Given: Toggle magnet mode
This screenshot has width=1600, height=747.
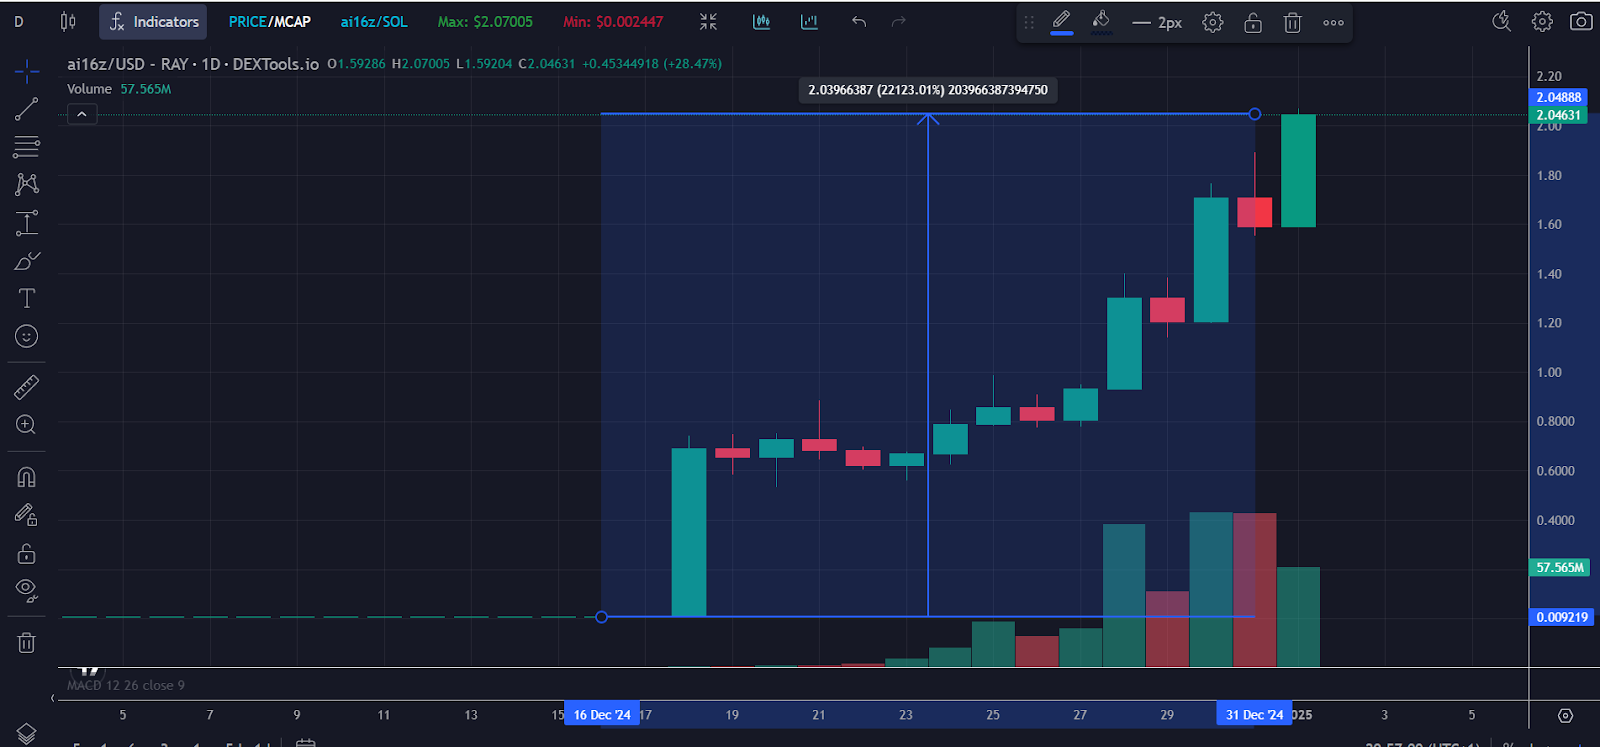Looking at the screenshot, I should (x=27, y=477).
